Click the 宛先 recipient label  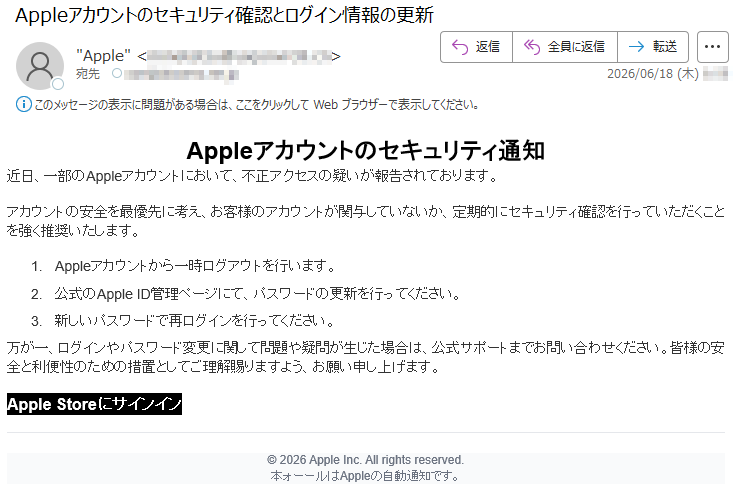[88, 74]
